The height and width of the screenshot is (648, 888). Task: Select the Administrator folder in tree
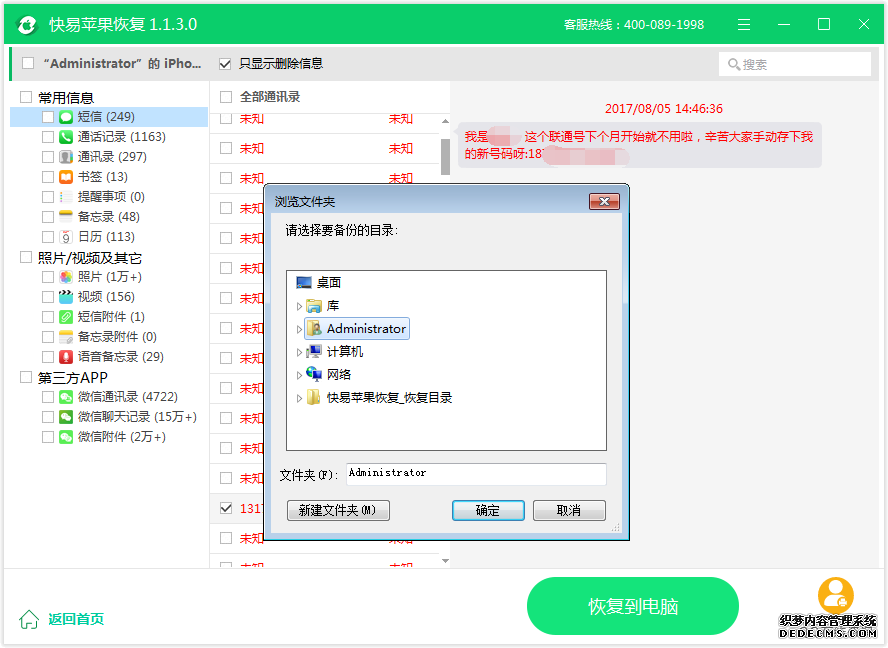[365, 329]
